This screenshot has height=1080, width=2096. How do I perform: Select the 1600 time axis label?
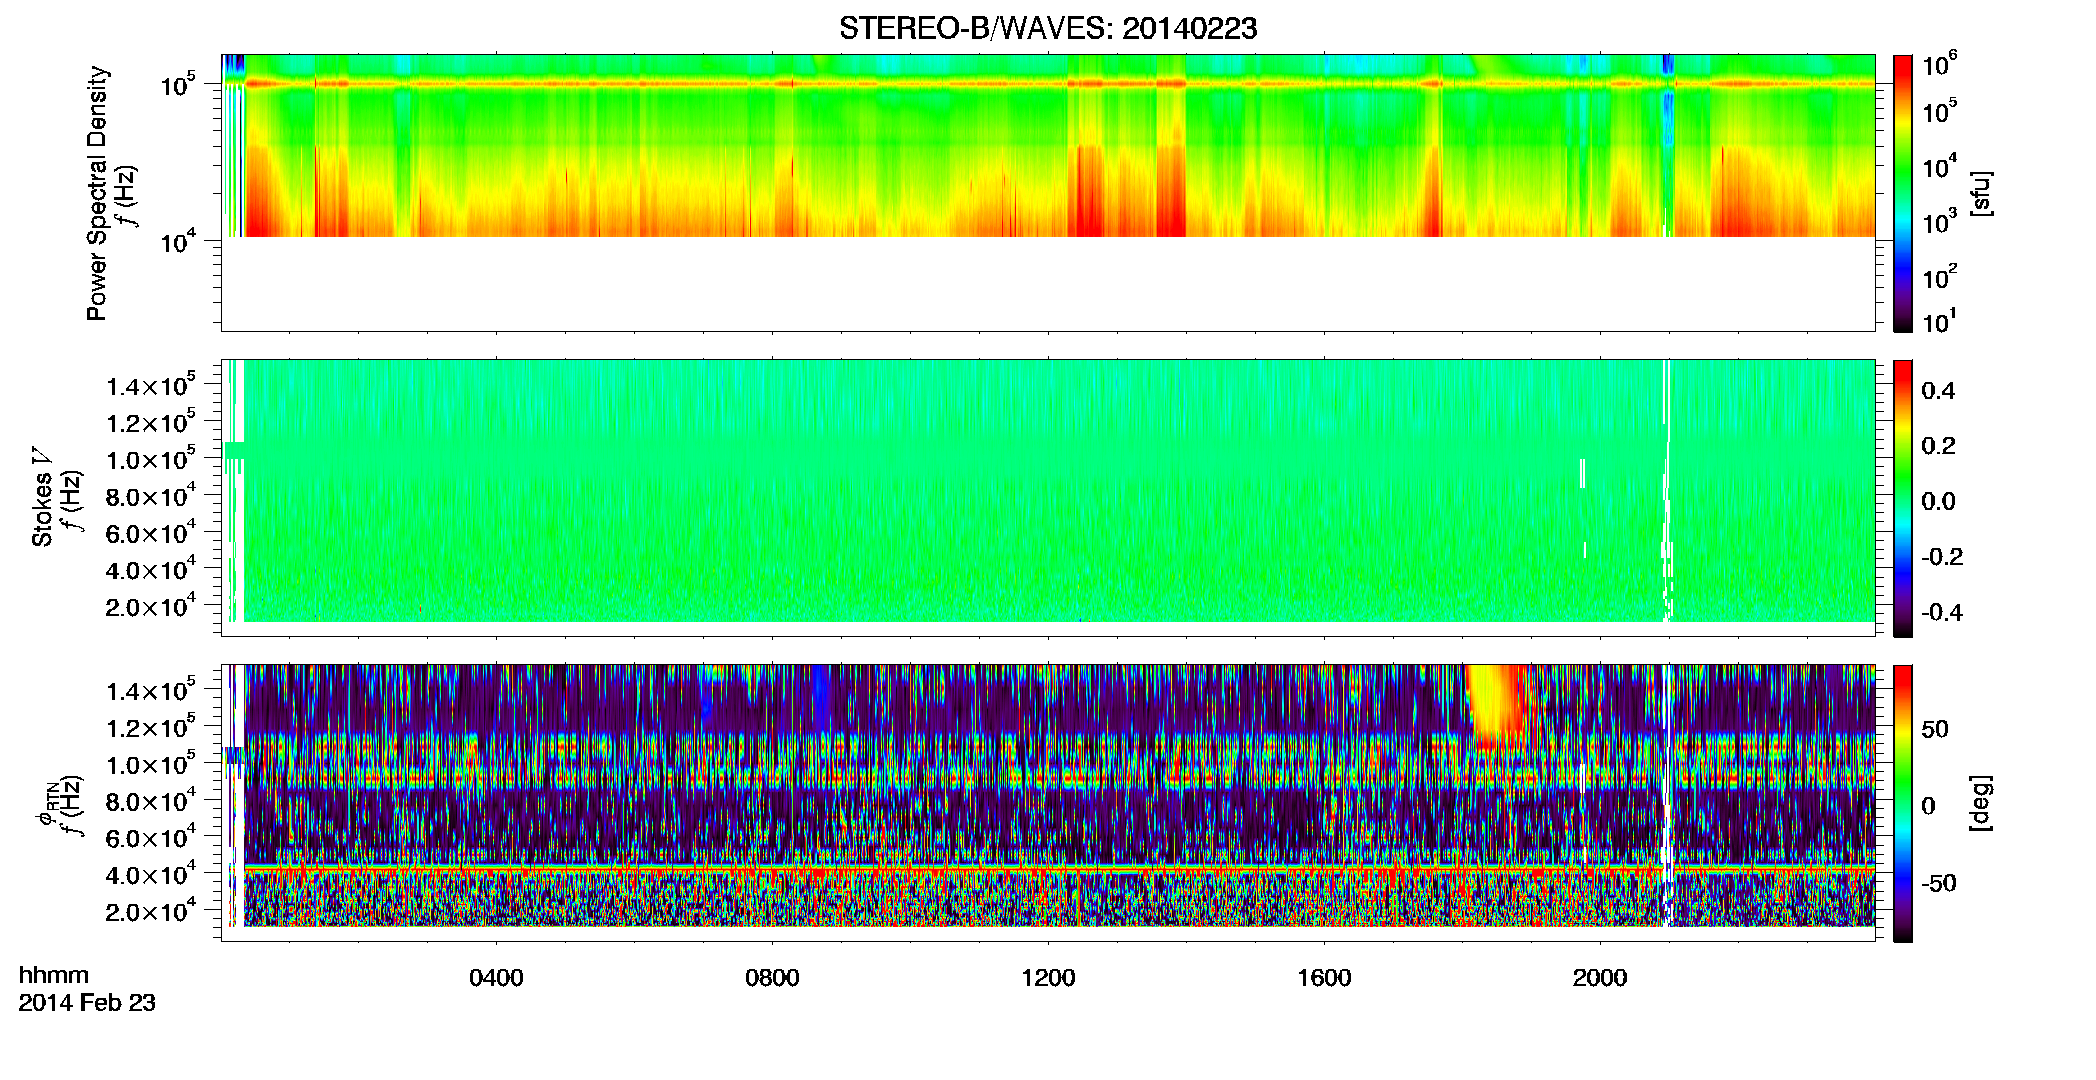(1324, 978)
